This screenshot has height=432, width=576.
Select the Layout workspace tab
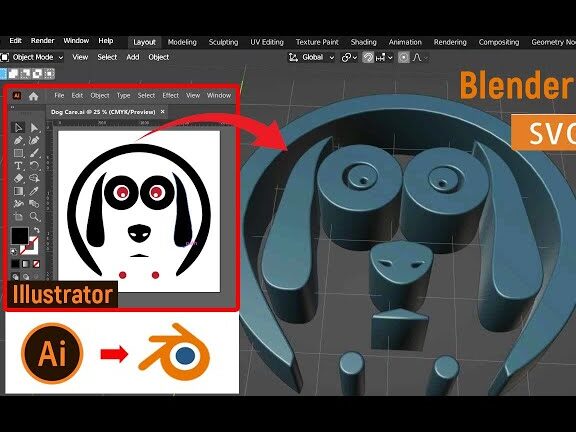coord(144,42)
